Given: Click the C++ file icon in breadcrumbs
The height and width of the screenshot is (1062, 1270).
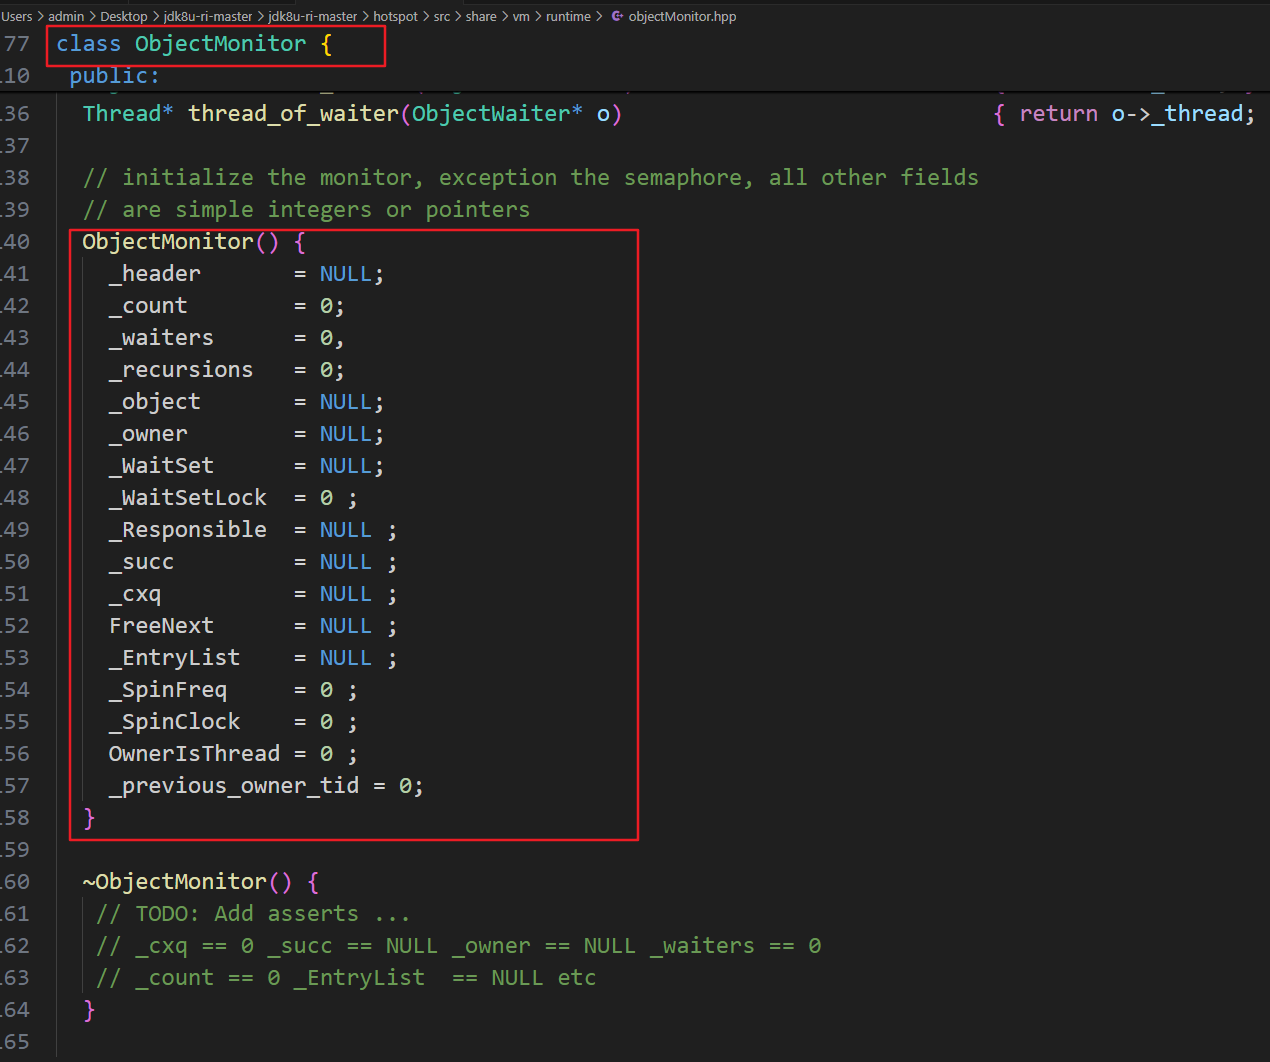Looking at the screenshot, I should 617,16.
